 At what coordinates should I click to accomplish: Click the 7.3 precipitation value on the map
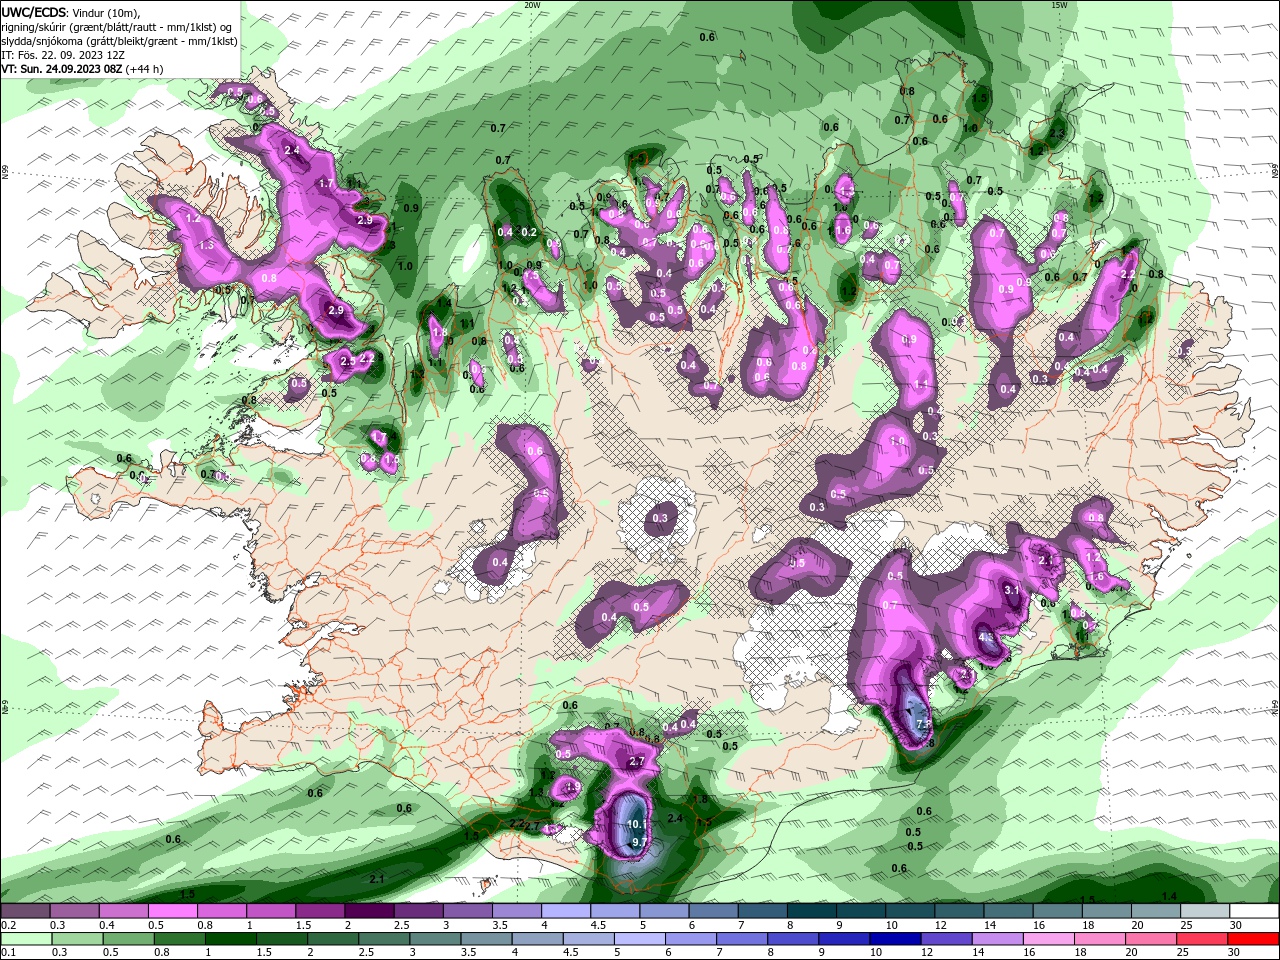[923, 723]
